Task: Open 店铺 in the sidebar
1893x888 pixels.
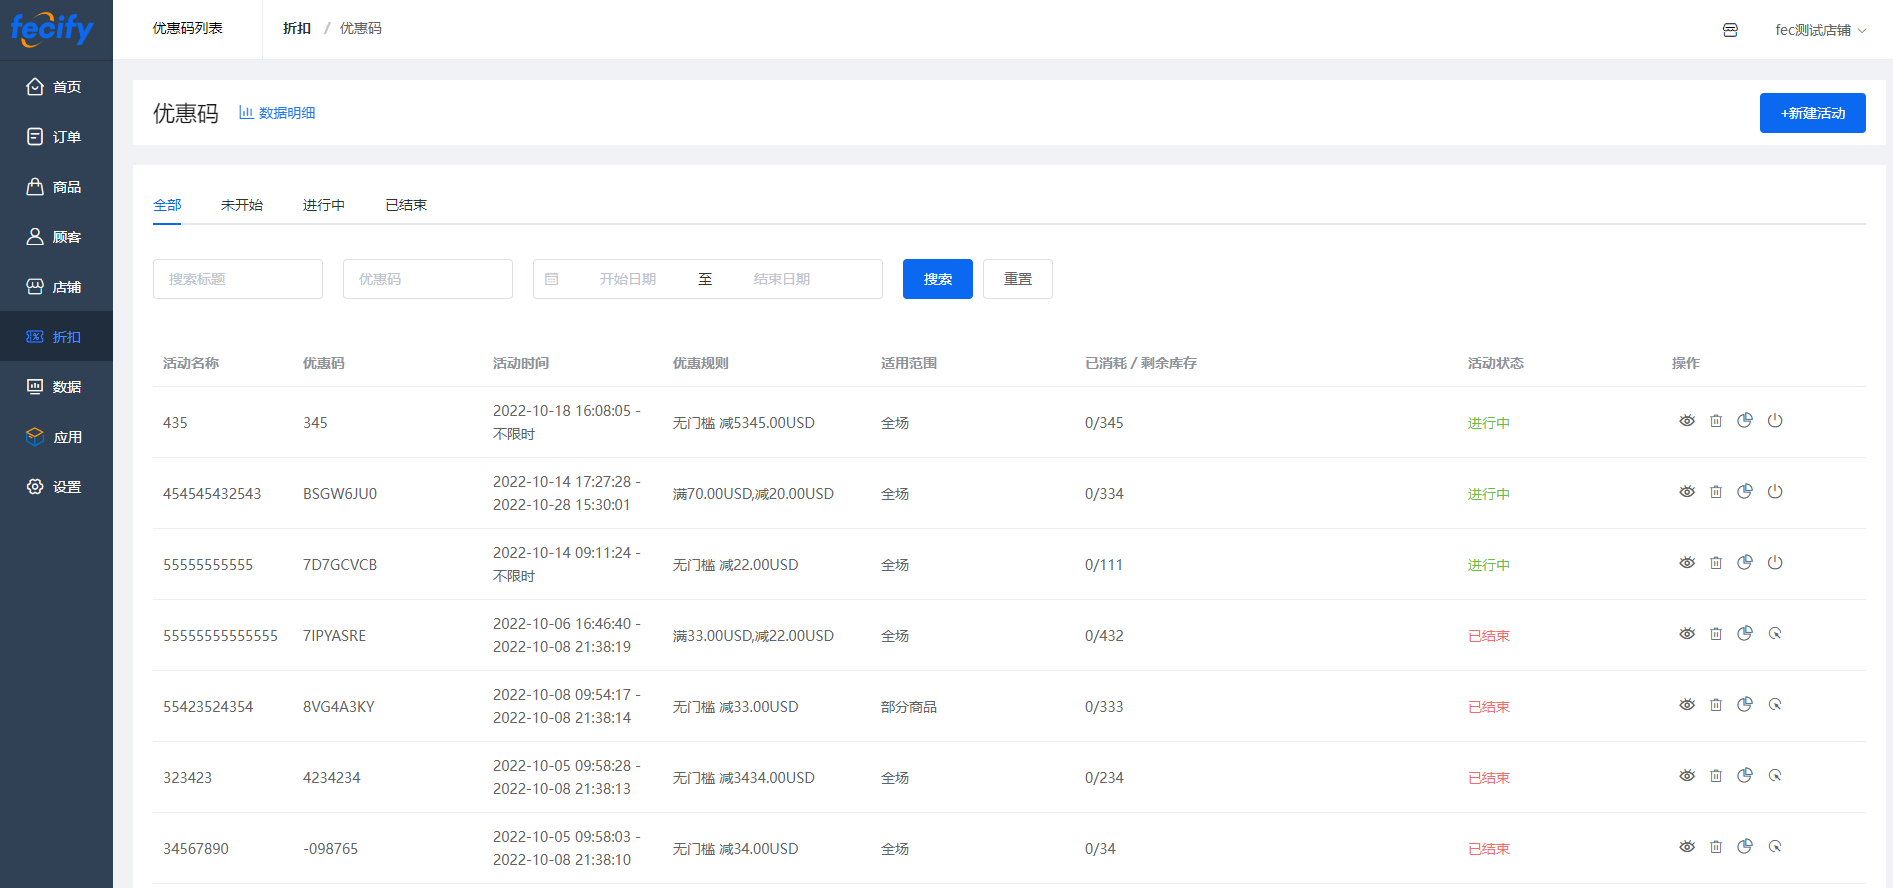Action: [x=56, y=287]
